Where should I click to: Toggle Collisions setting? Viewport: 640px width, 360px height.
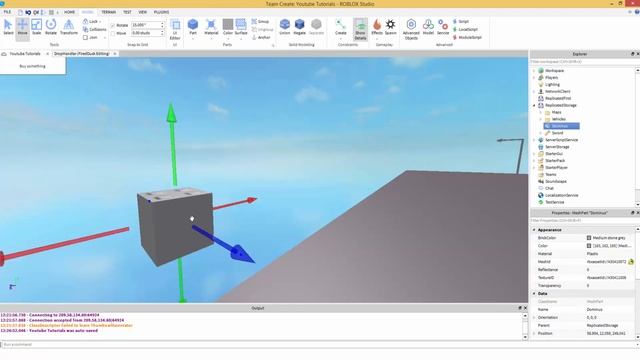[94, 29]
